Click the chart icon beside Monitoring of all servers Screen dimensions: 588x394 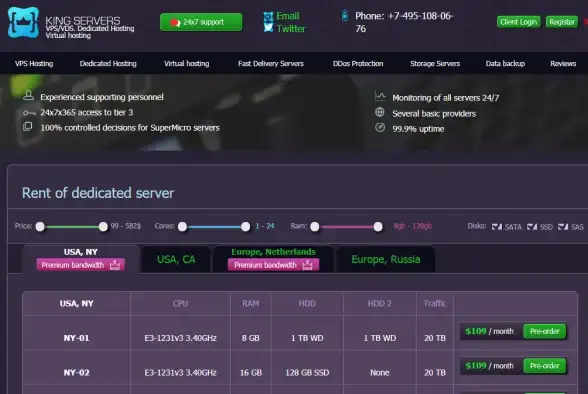[380, 96]
